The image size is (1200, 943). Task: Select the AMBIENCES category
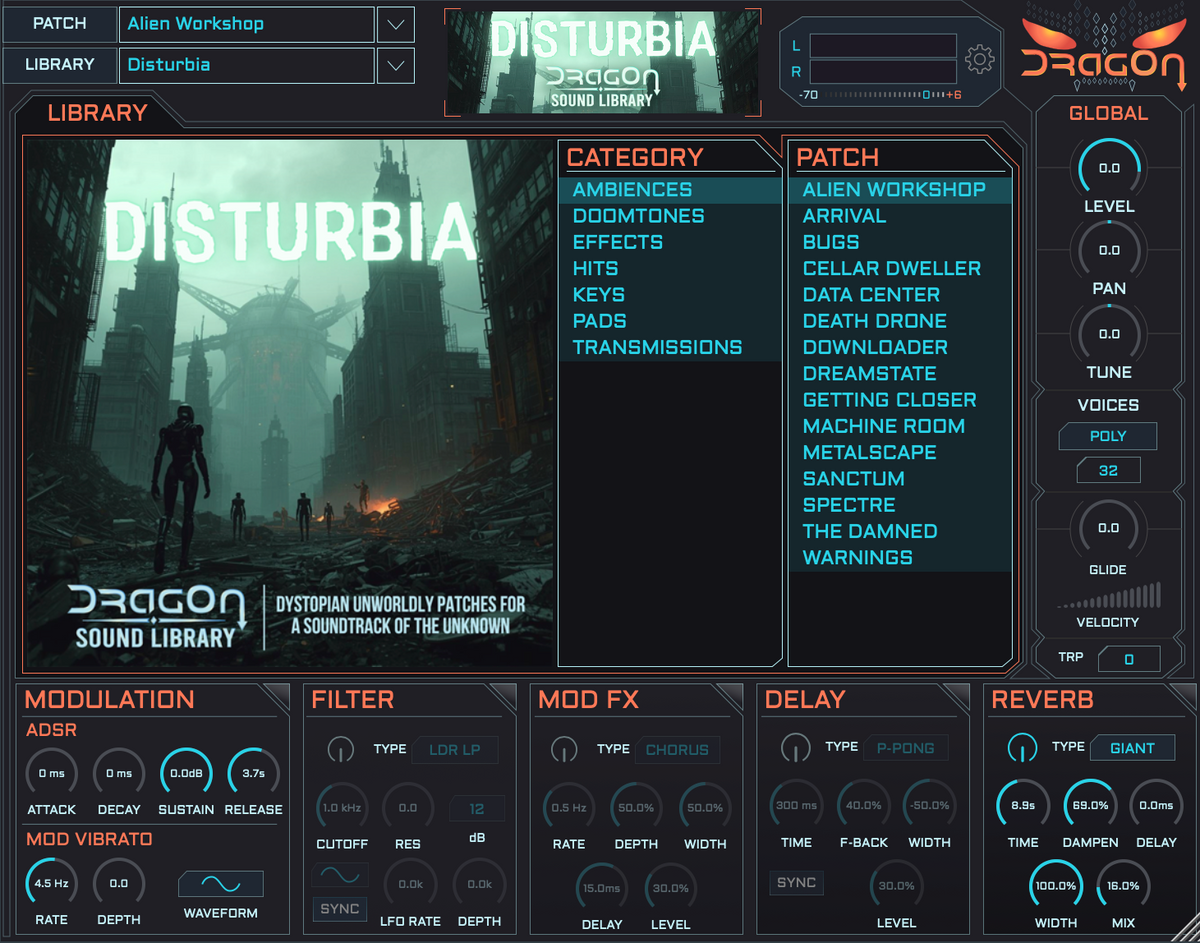pyautogui.click(x=670, y=190)
